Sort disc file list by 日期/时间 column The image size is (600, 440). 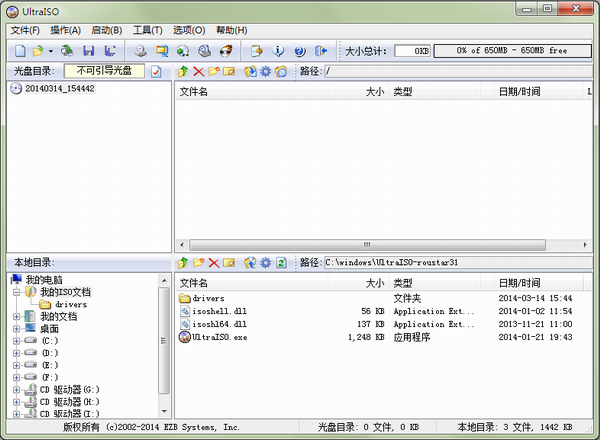pyautogui.click(x=538, y=92)
